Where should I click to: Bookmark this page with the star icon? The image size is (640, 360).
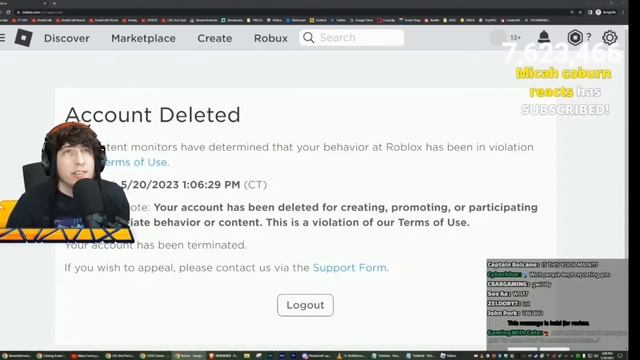click(580, 12)
